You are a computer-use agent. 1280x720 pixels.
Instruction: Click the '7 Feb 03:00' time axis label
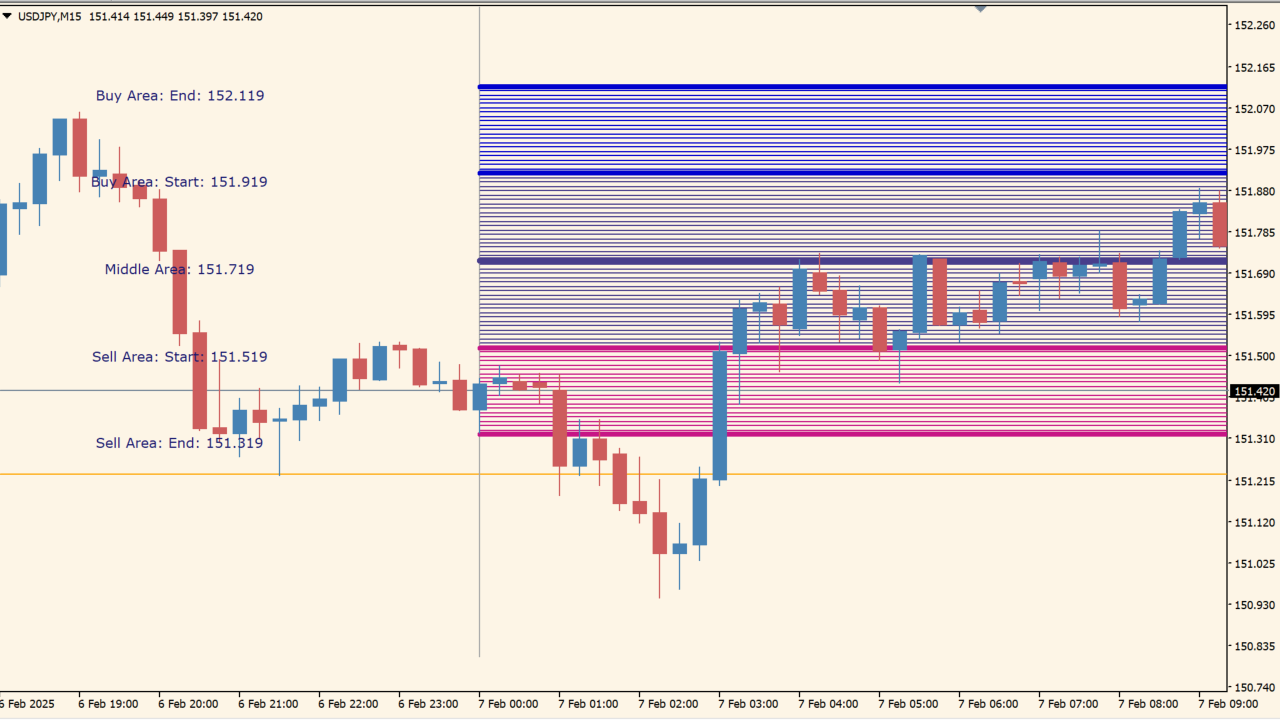pyautogui.click(x=748, y=704)
